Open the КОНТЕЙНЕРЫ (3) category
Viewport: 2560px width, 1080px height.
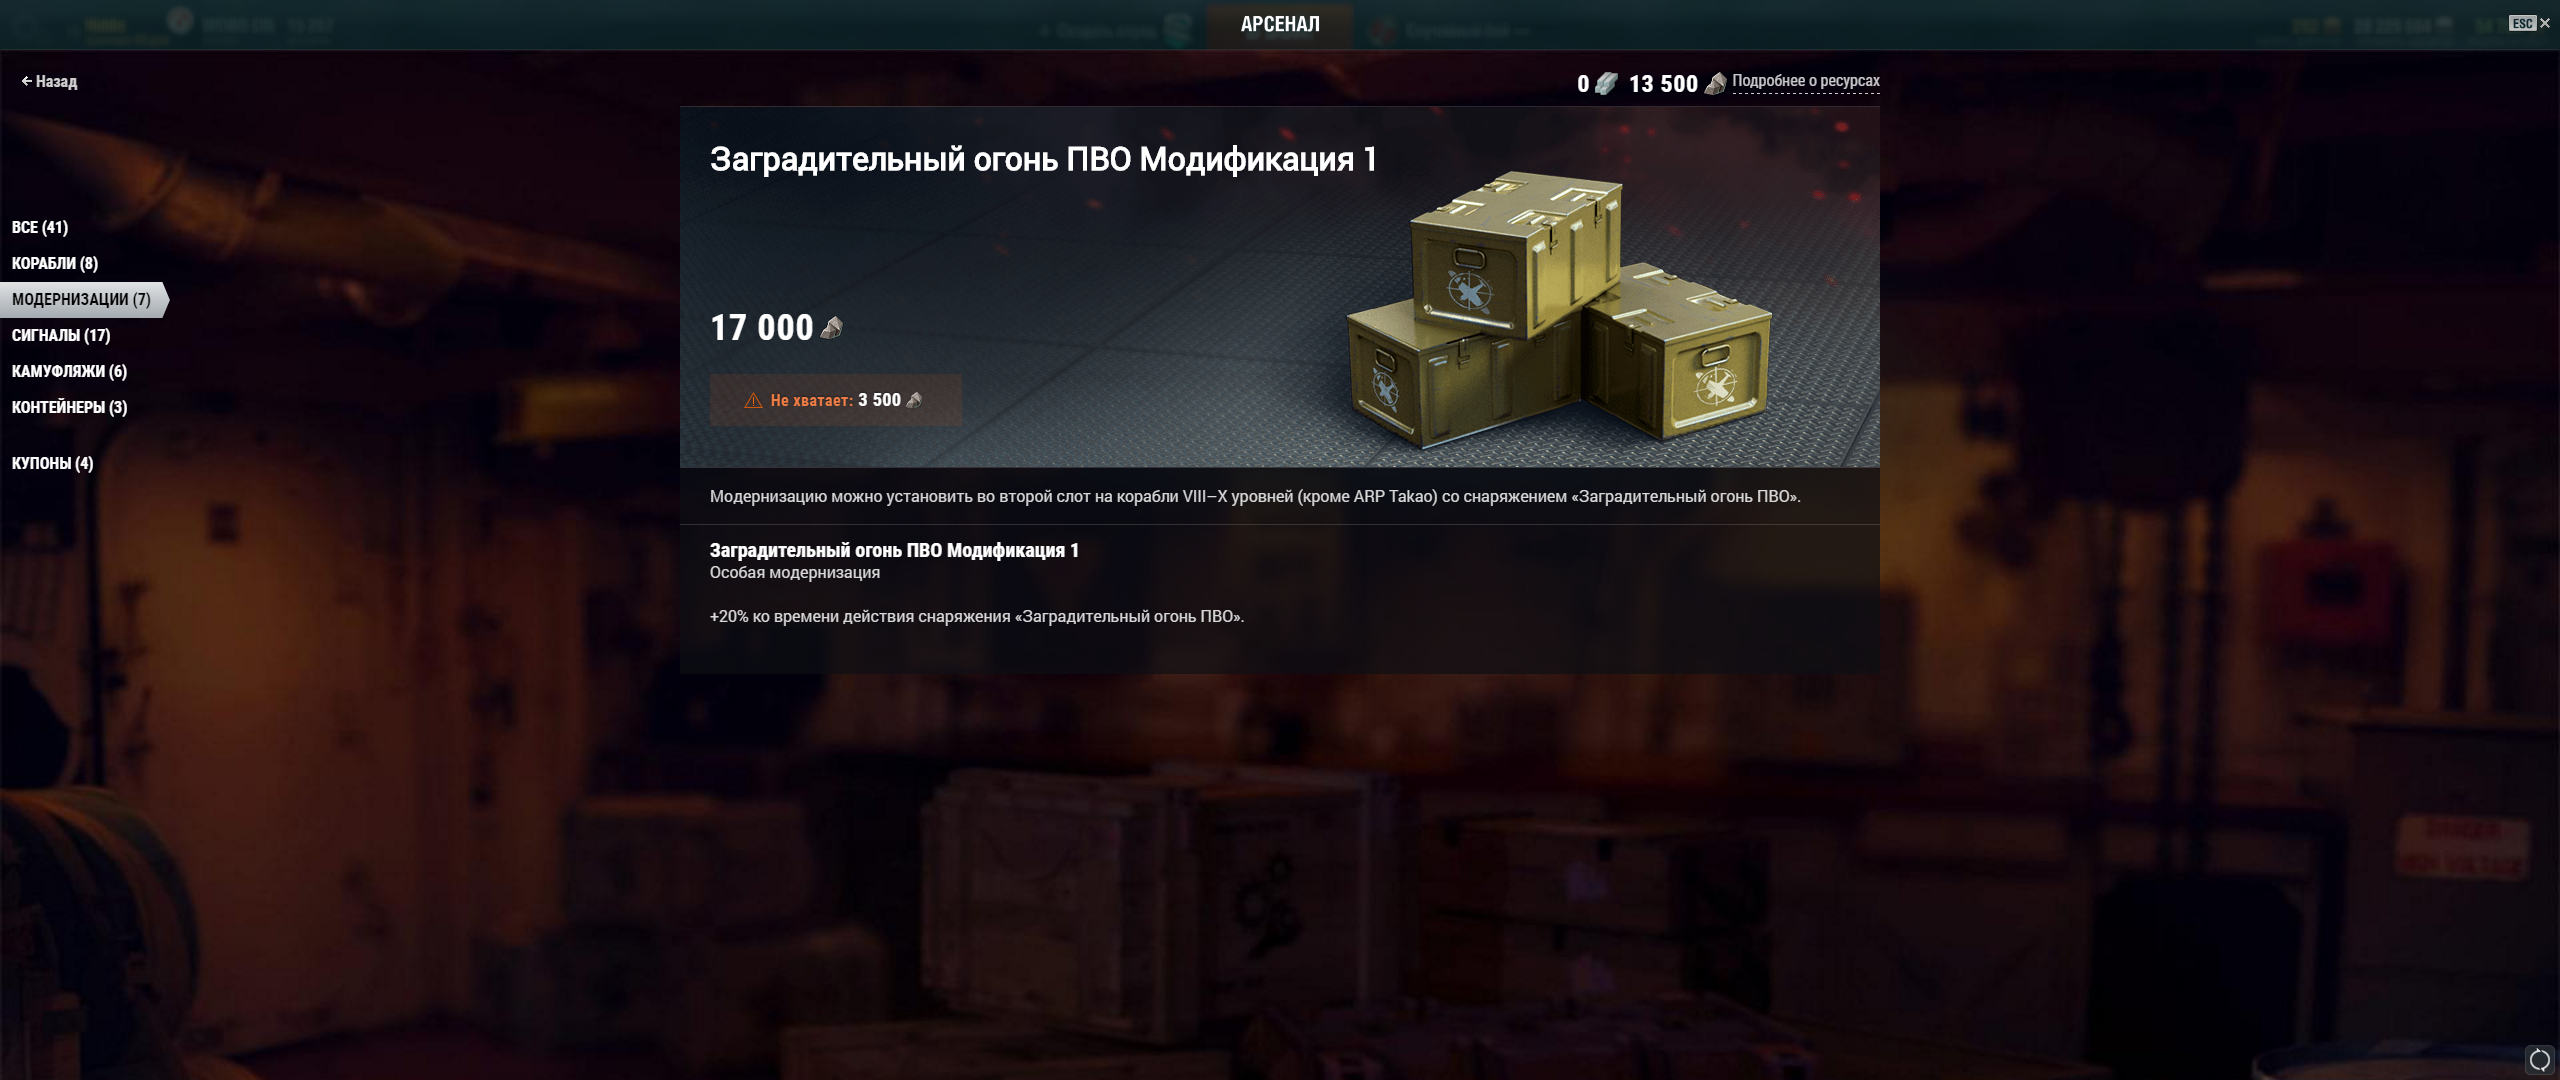click(x=69, y=408)
